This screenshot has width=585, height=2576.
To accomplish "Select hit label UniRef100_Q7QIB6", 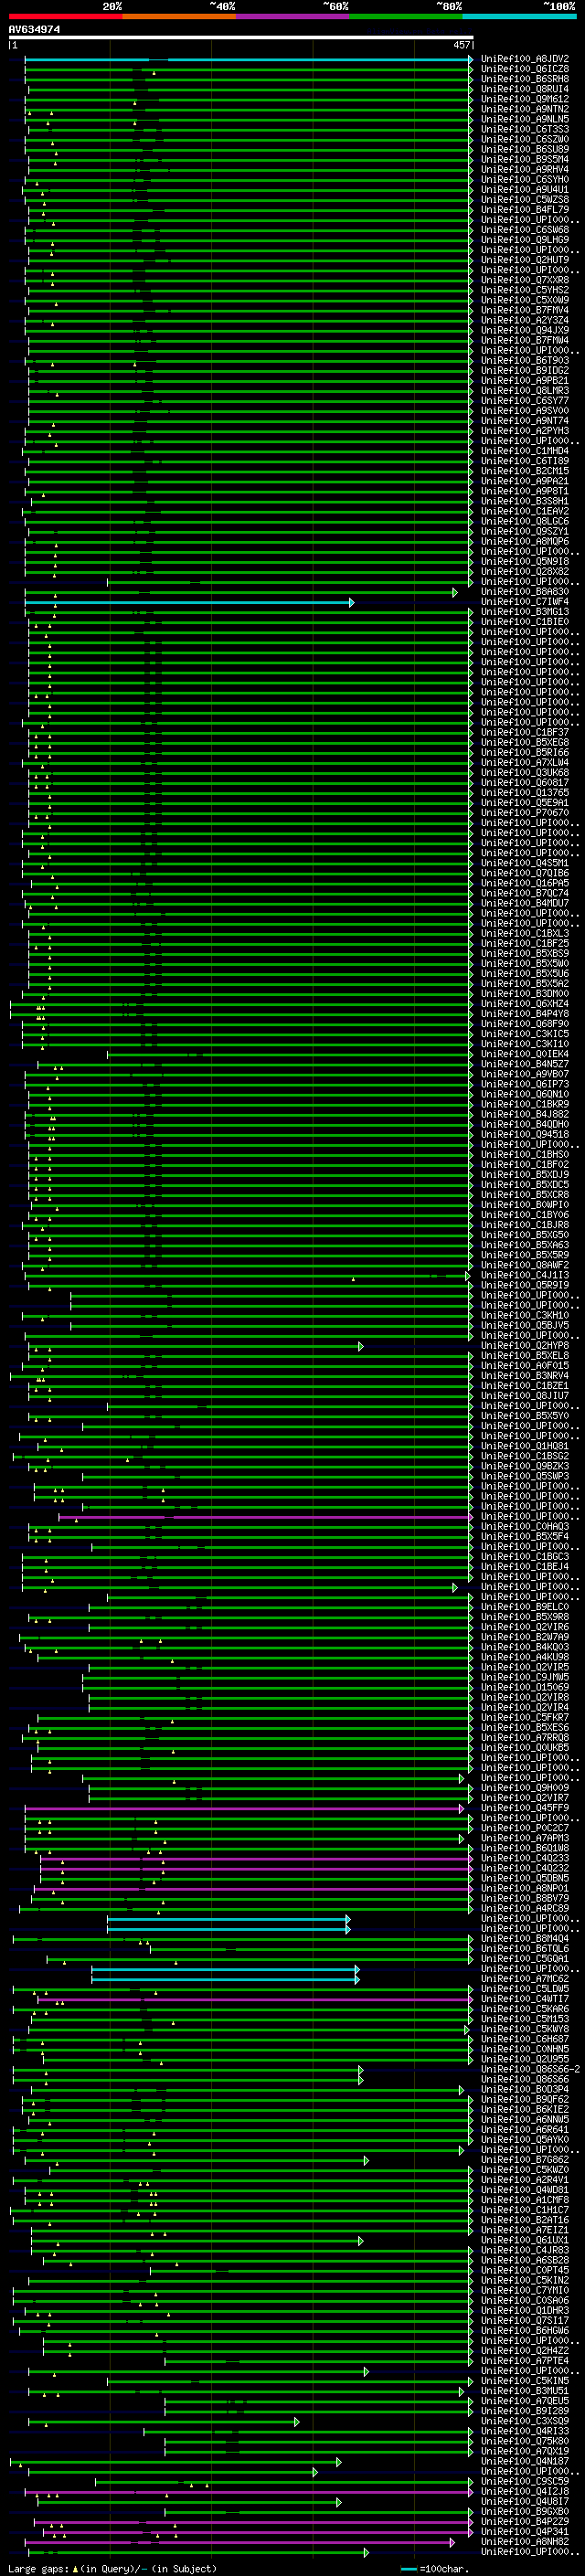I will [x=525, y=873].
